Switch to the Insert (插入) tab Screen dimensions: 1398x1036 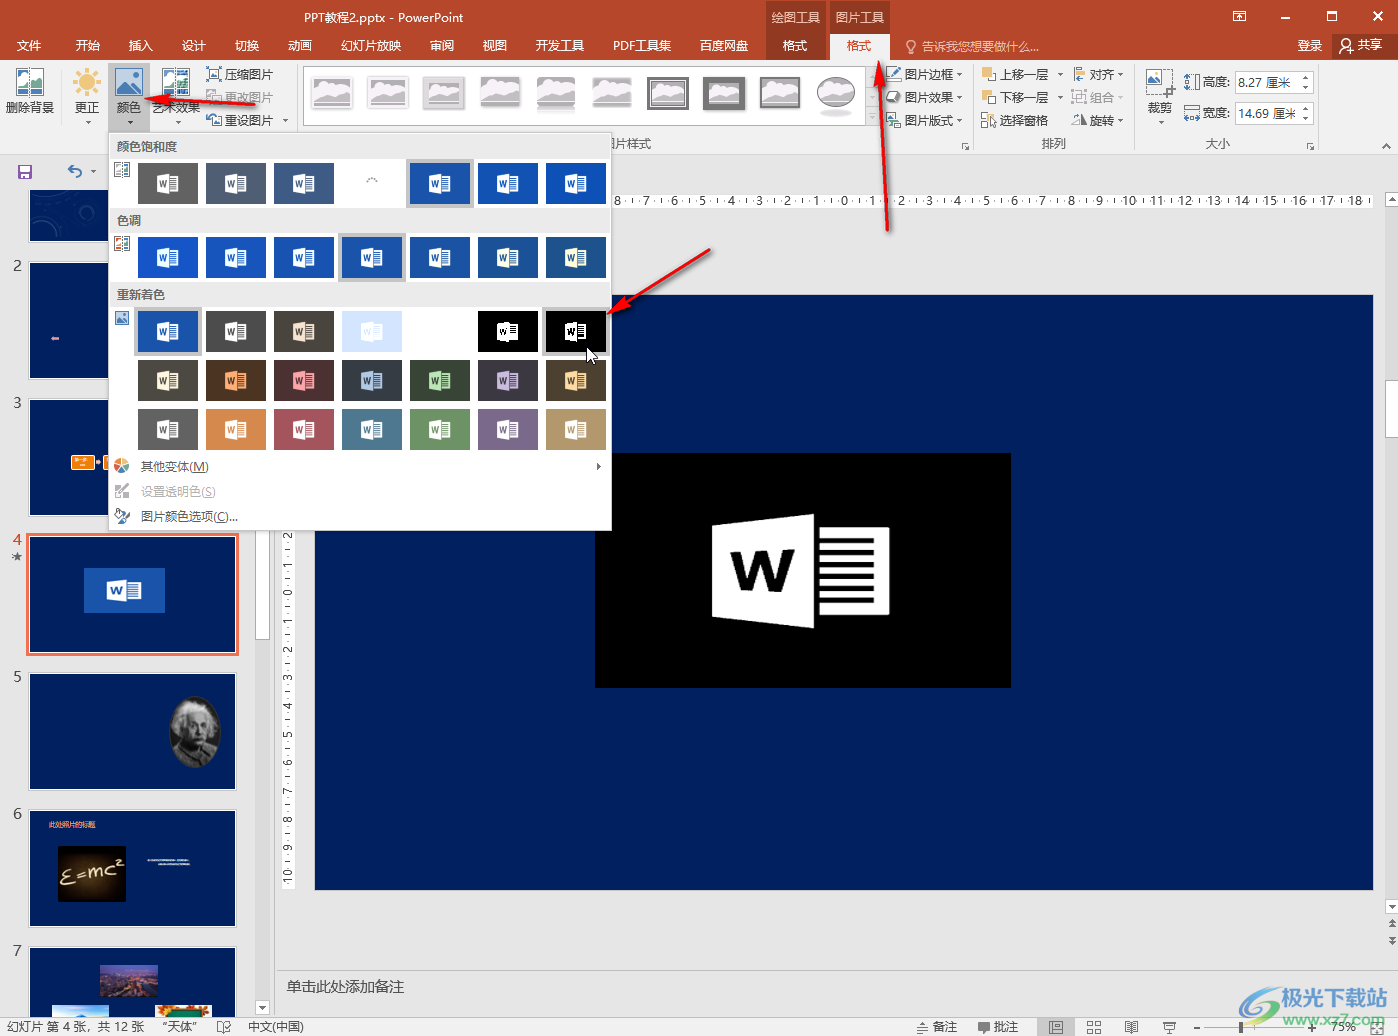pos(141,46)
